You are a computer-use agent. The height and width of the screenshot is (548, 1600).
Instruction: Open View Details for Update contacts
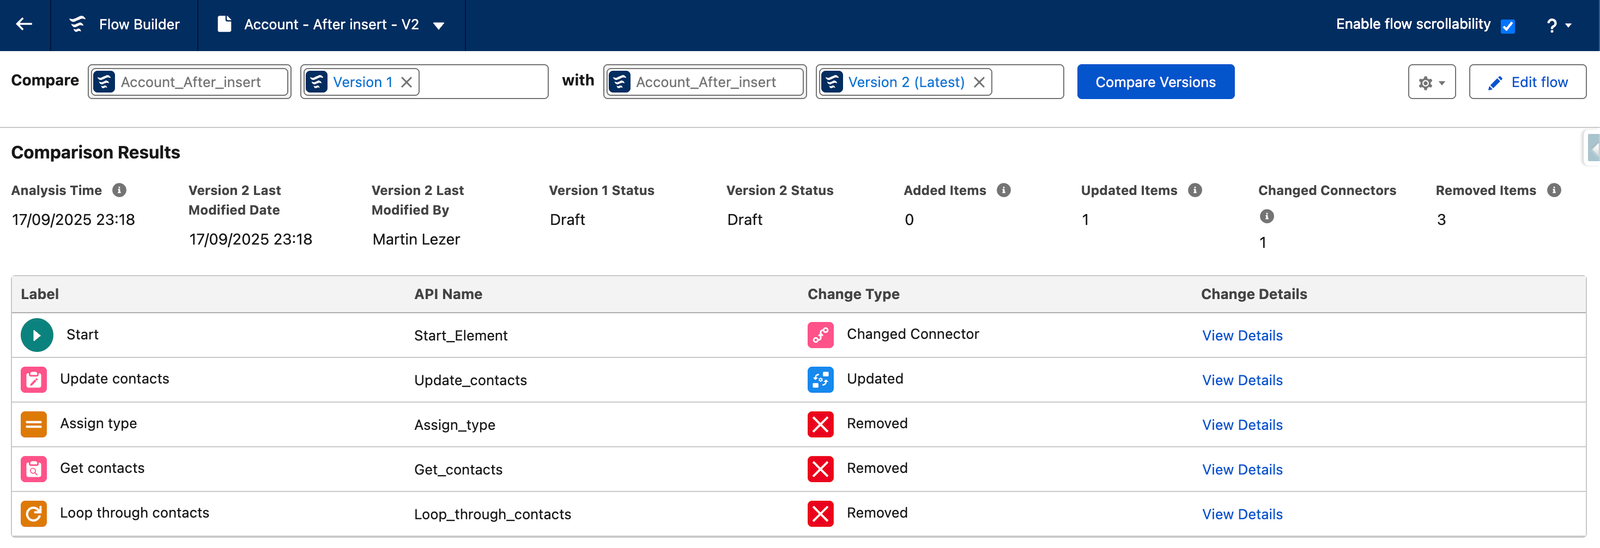click(x=1242, y=380)
